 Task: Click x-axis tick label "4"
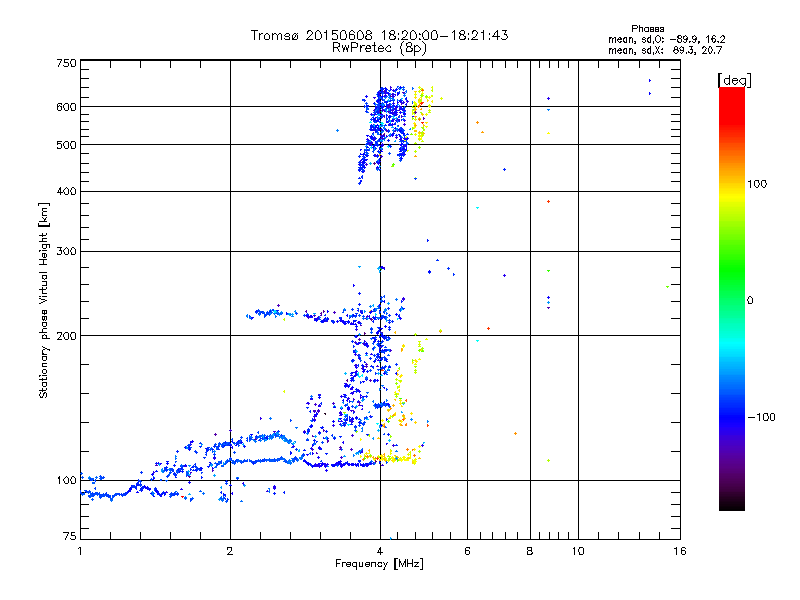(380, 551)
